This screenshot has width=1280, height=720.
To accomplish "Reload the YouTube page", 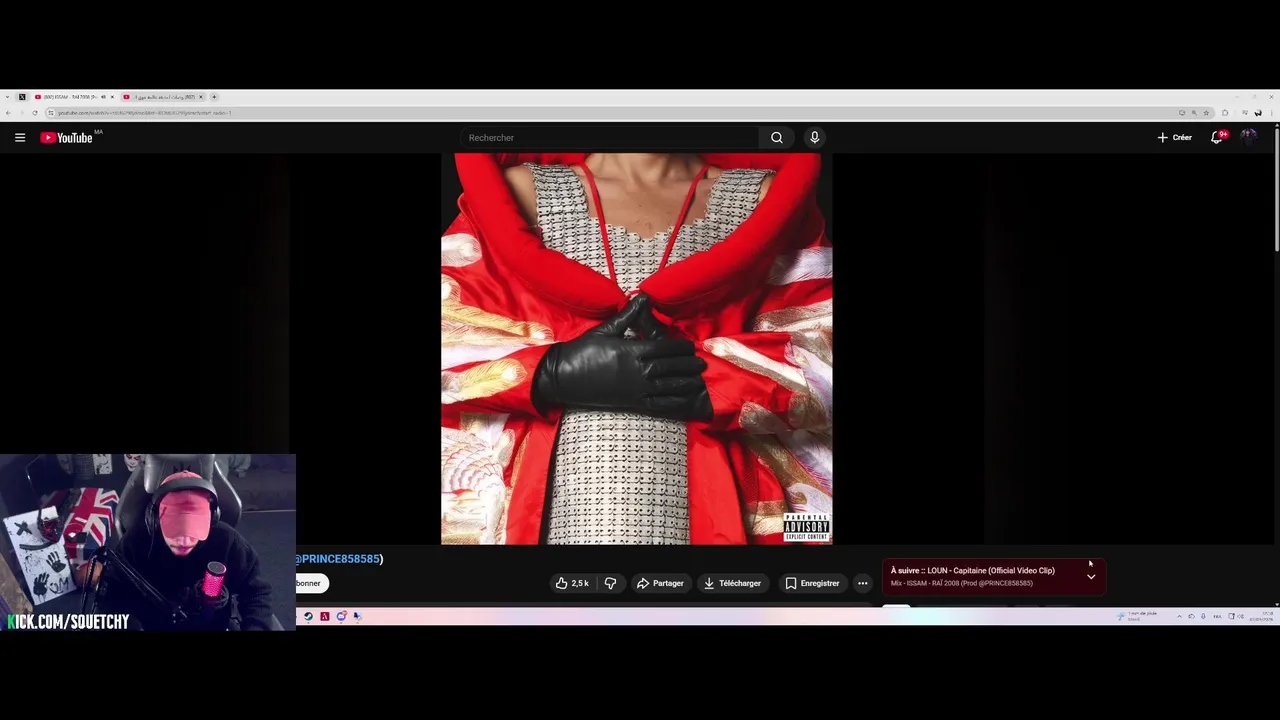I will click(x=35, y=113).
